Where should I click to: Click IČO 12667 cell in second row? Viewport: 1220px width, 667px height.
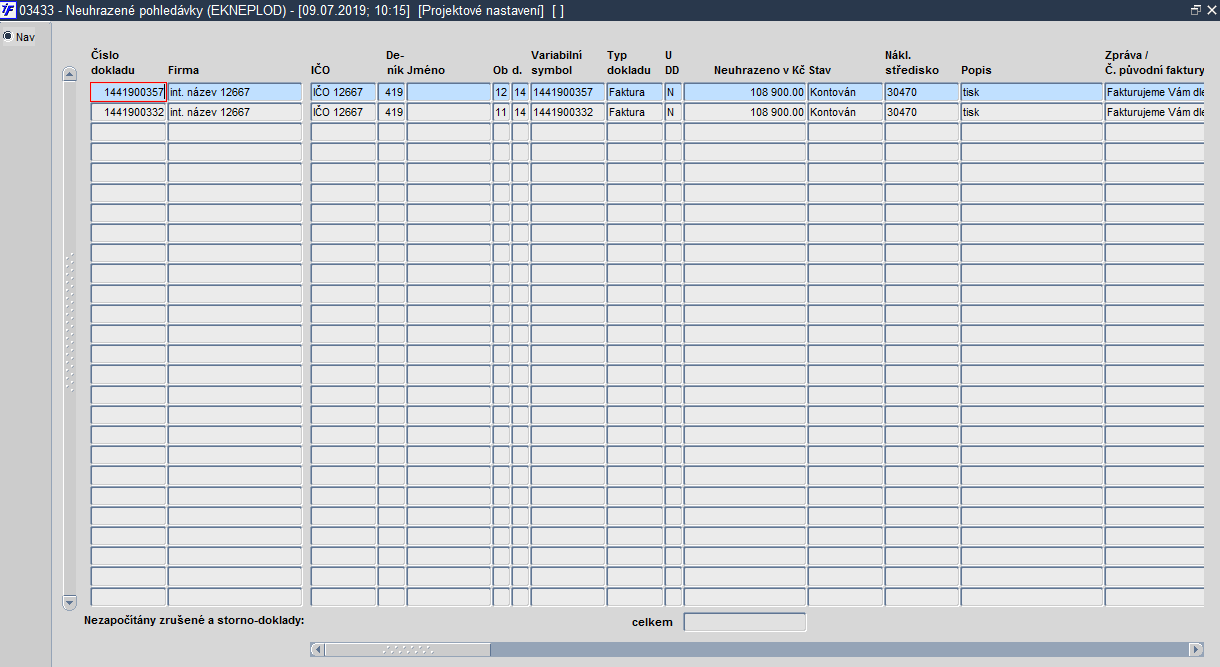(x=343, y=112)
